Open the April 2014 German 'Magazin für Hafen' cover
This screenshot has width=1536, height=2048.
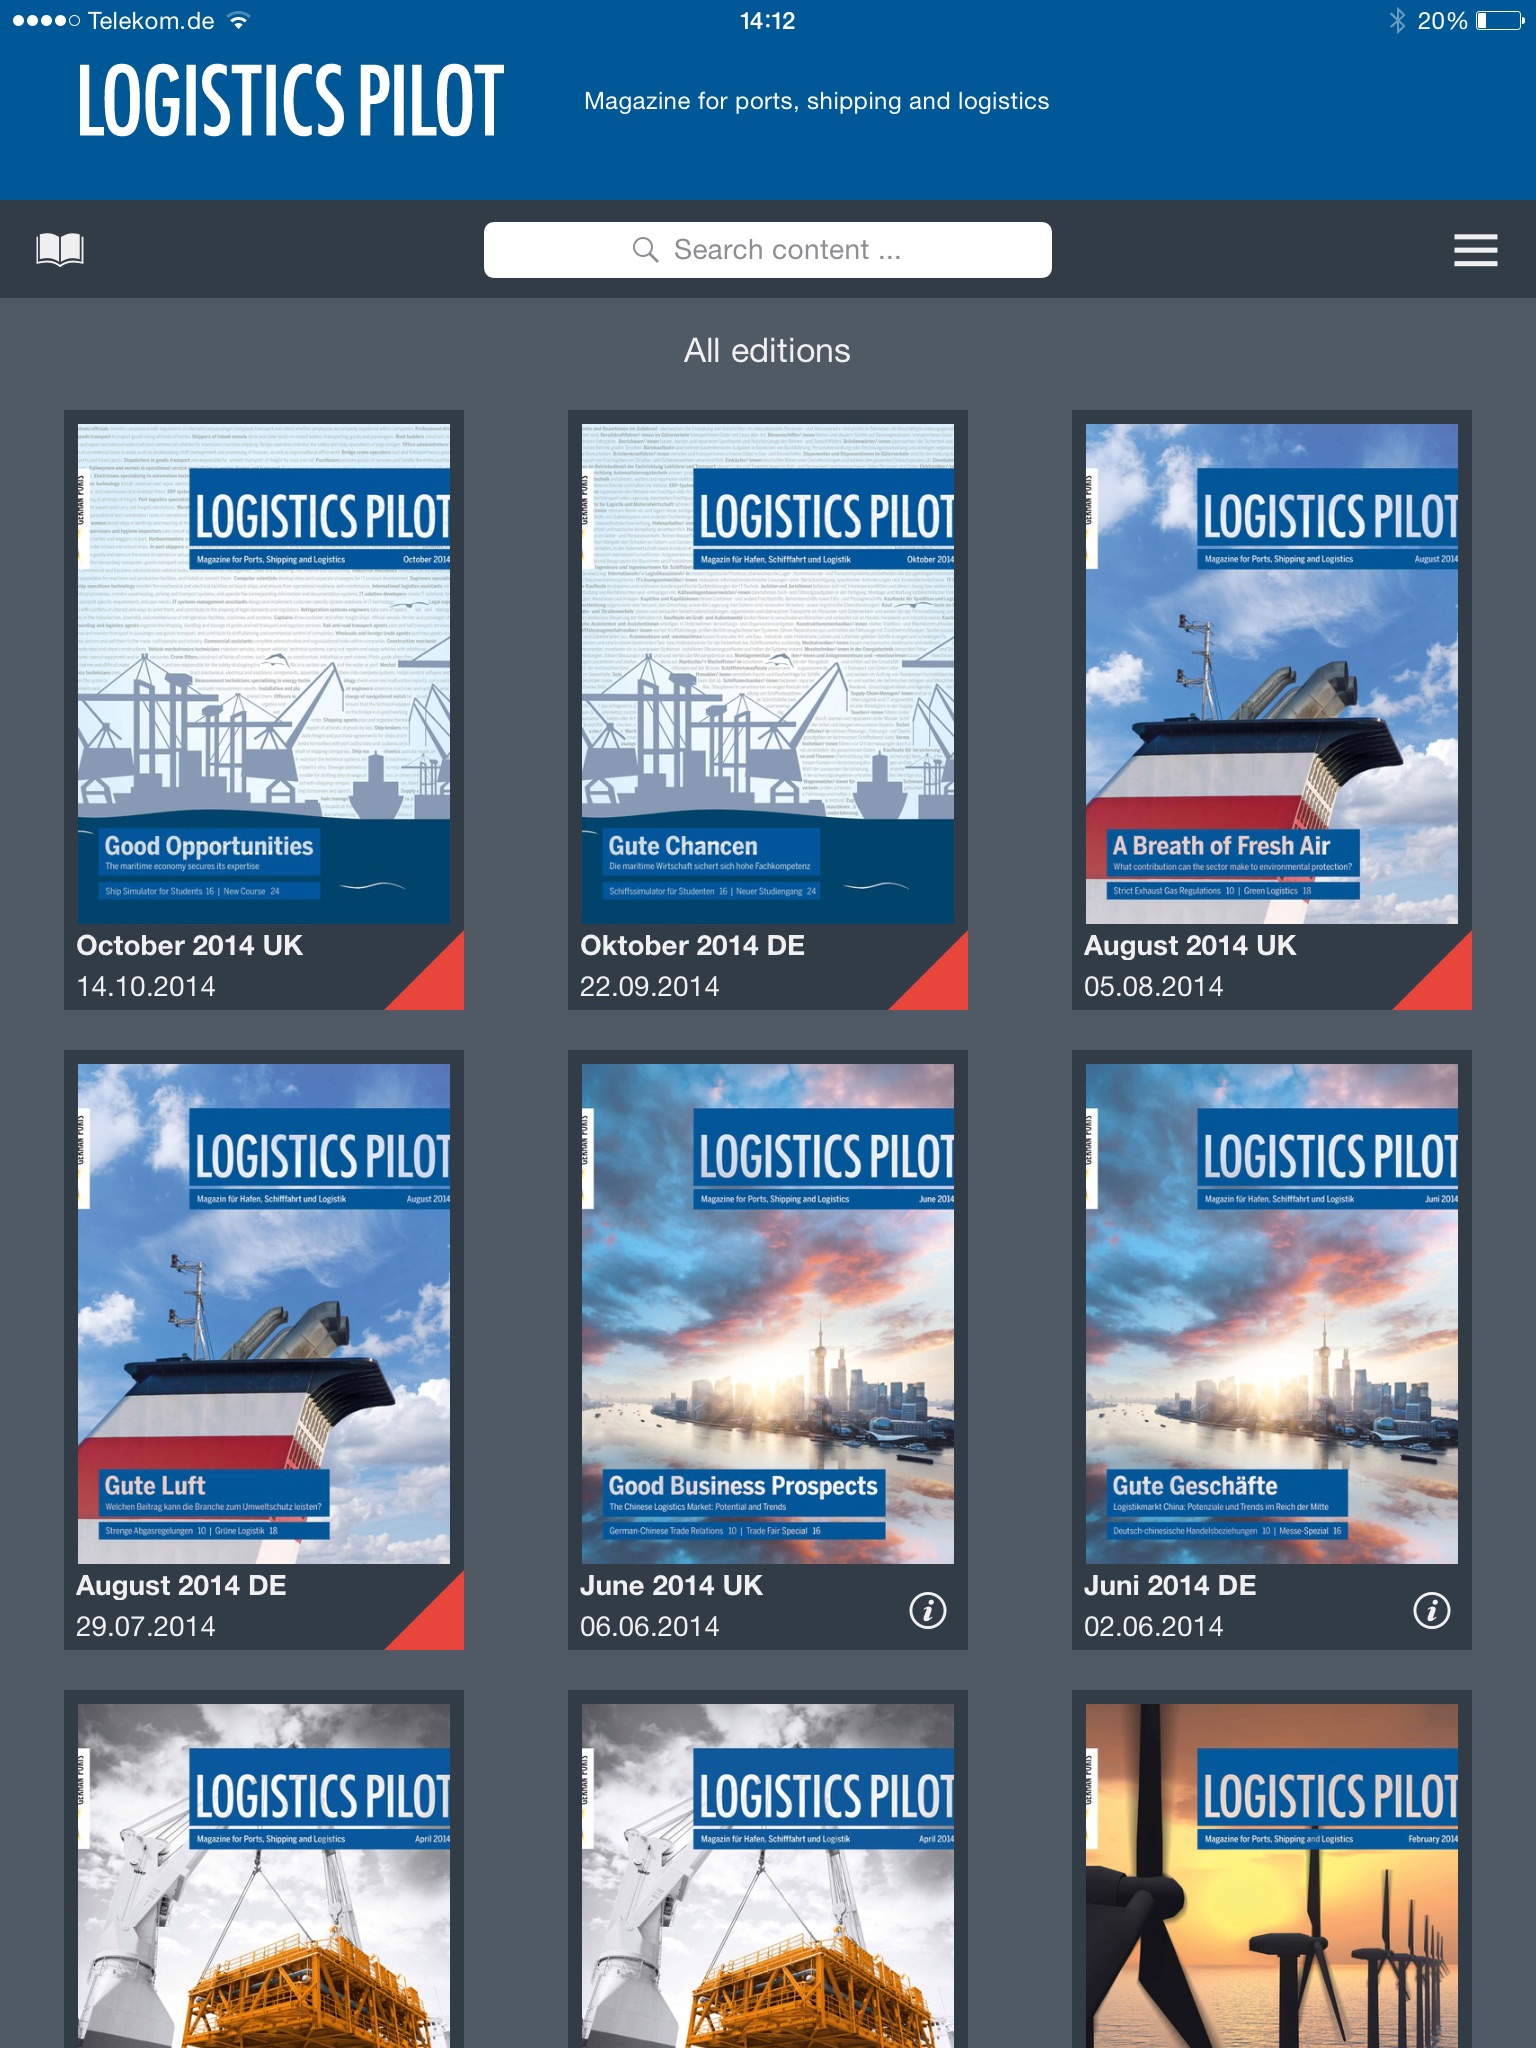click(768, 1876)
